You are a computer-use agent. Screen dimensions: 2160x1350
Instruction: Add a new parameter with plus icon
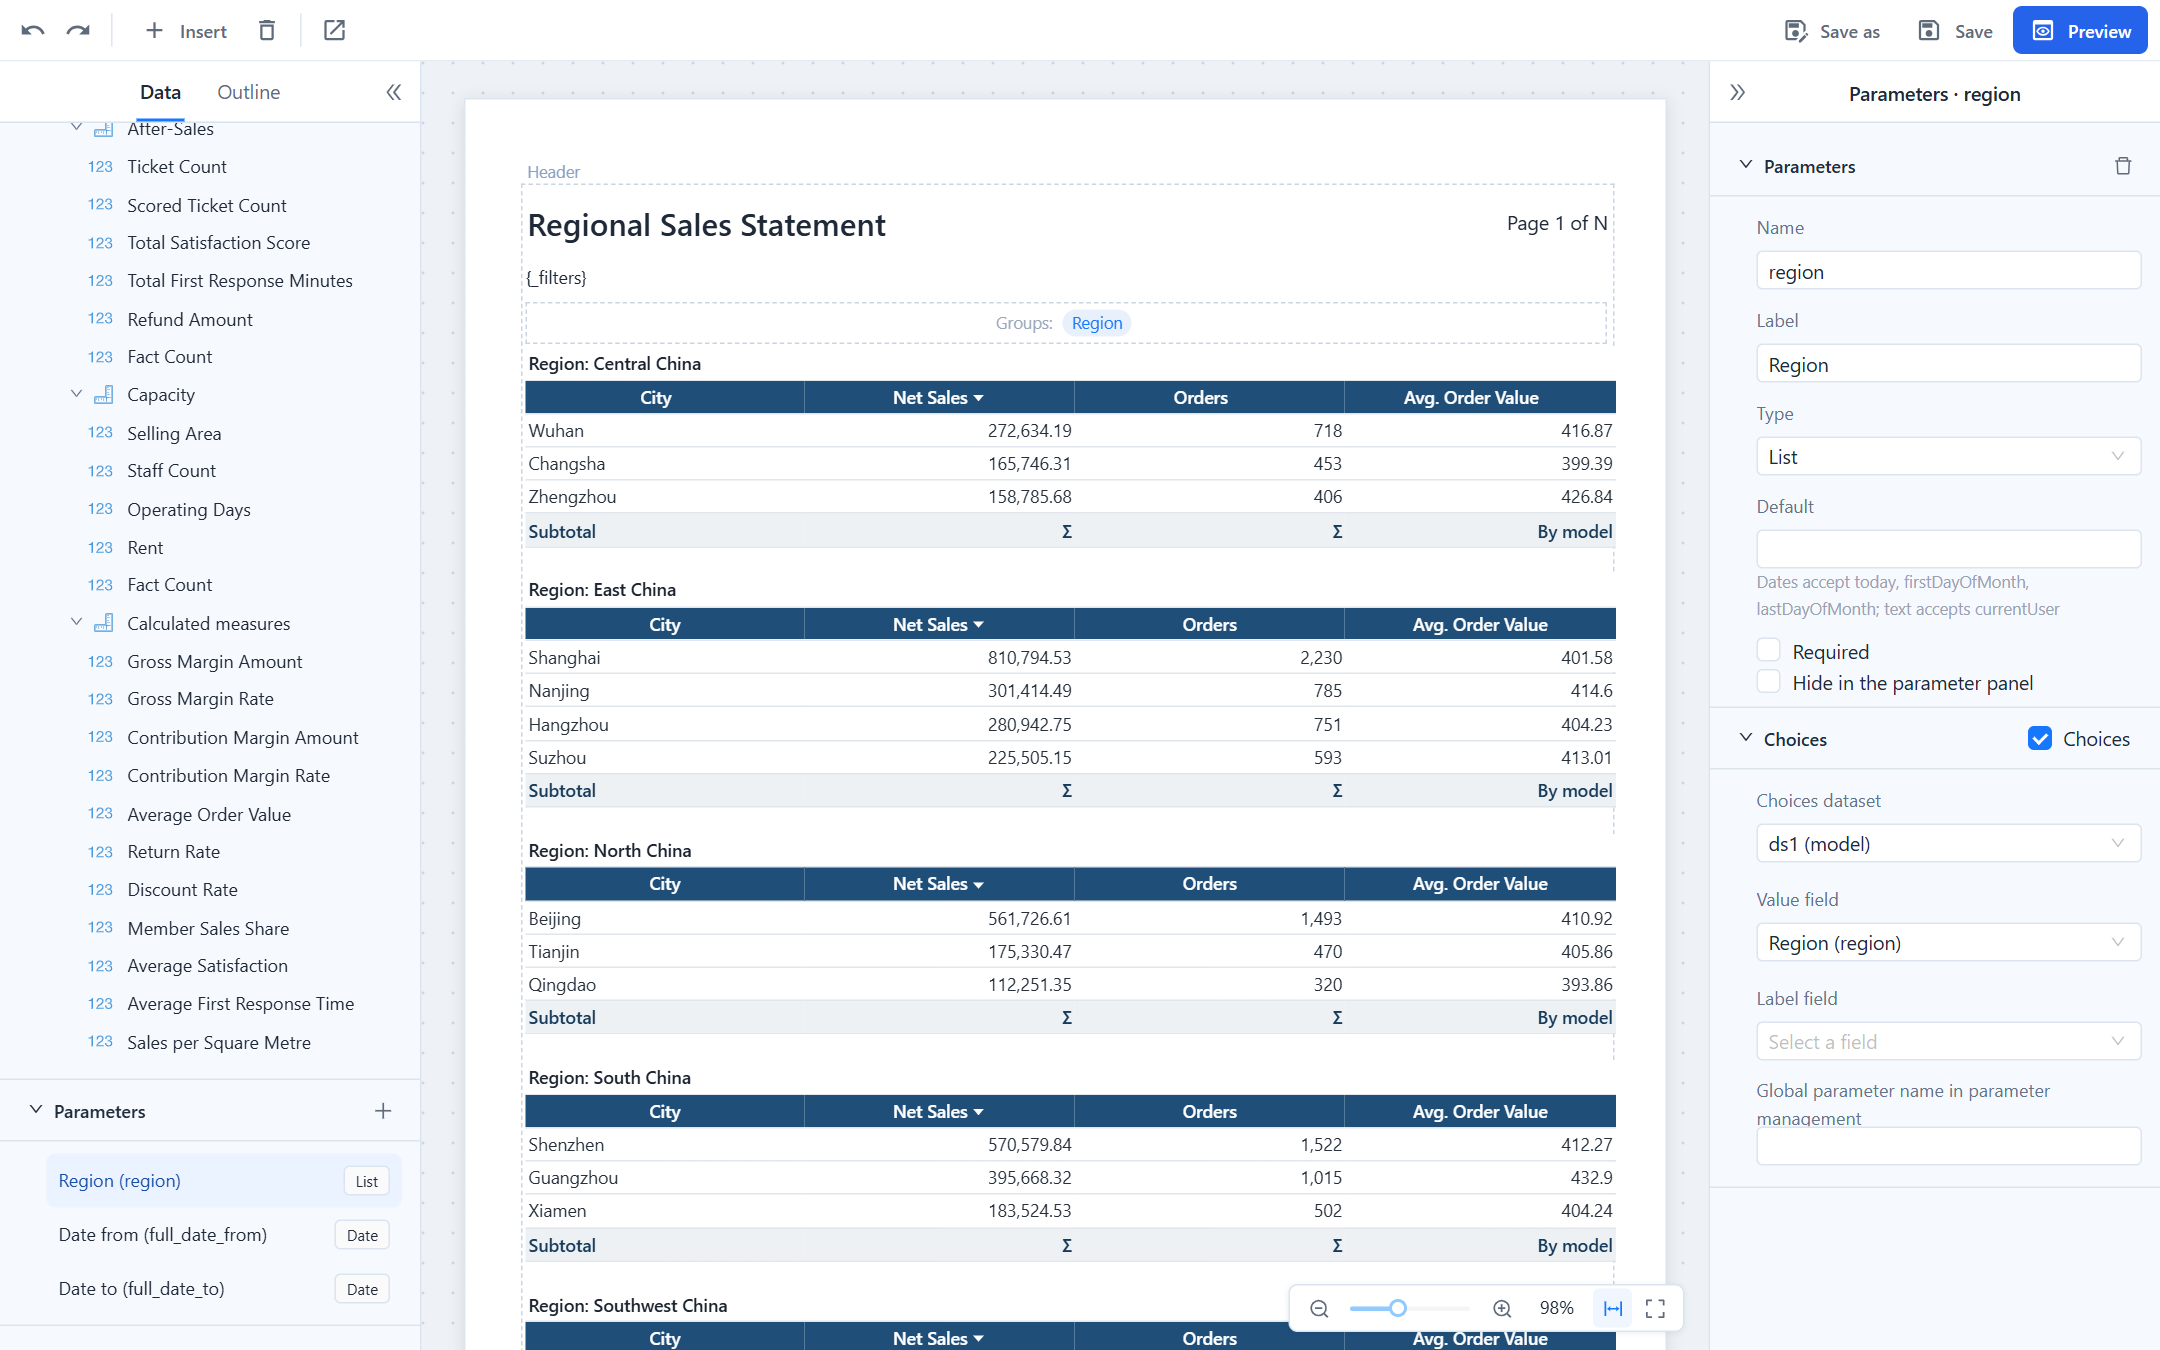383,1111
